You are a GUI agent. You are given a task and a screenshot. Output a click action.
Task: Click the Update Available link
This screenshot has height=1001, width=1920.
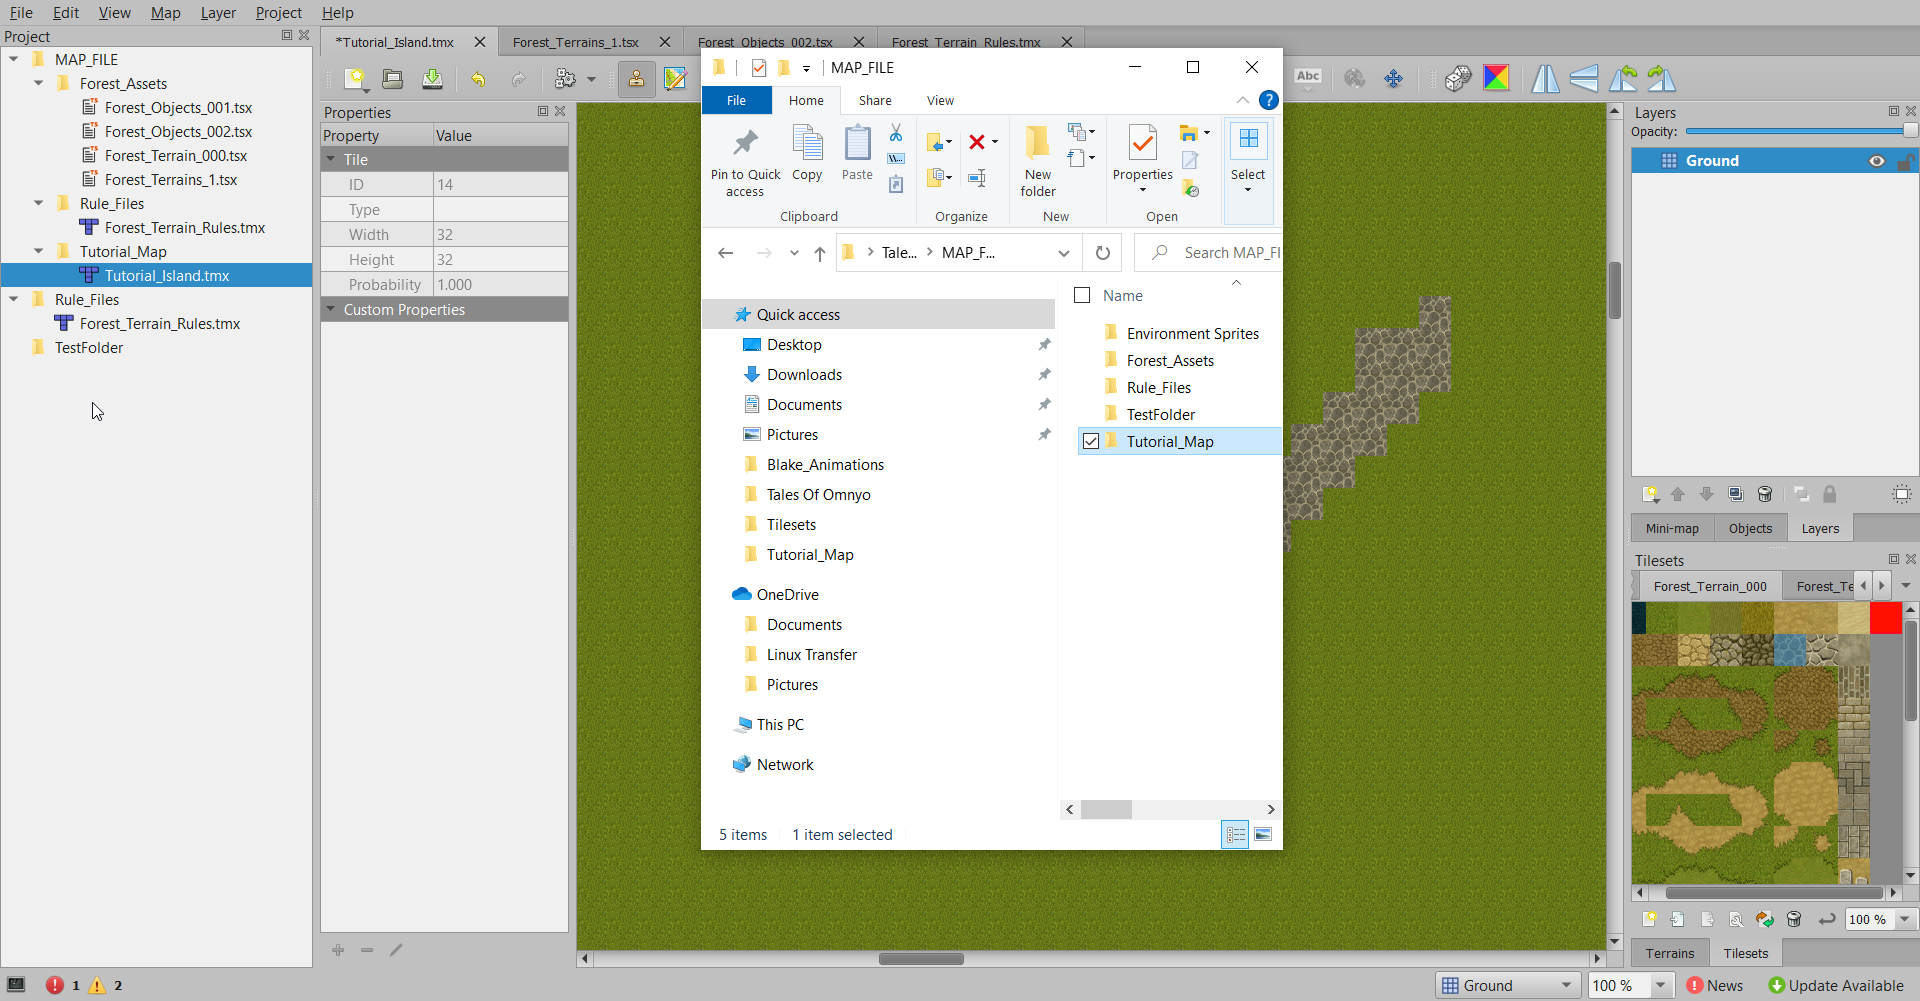tap(1846, 985)
